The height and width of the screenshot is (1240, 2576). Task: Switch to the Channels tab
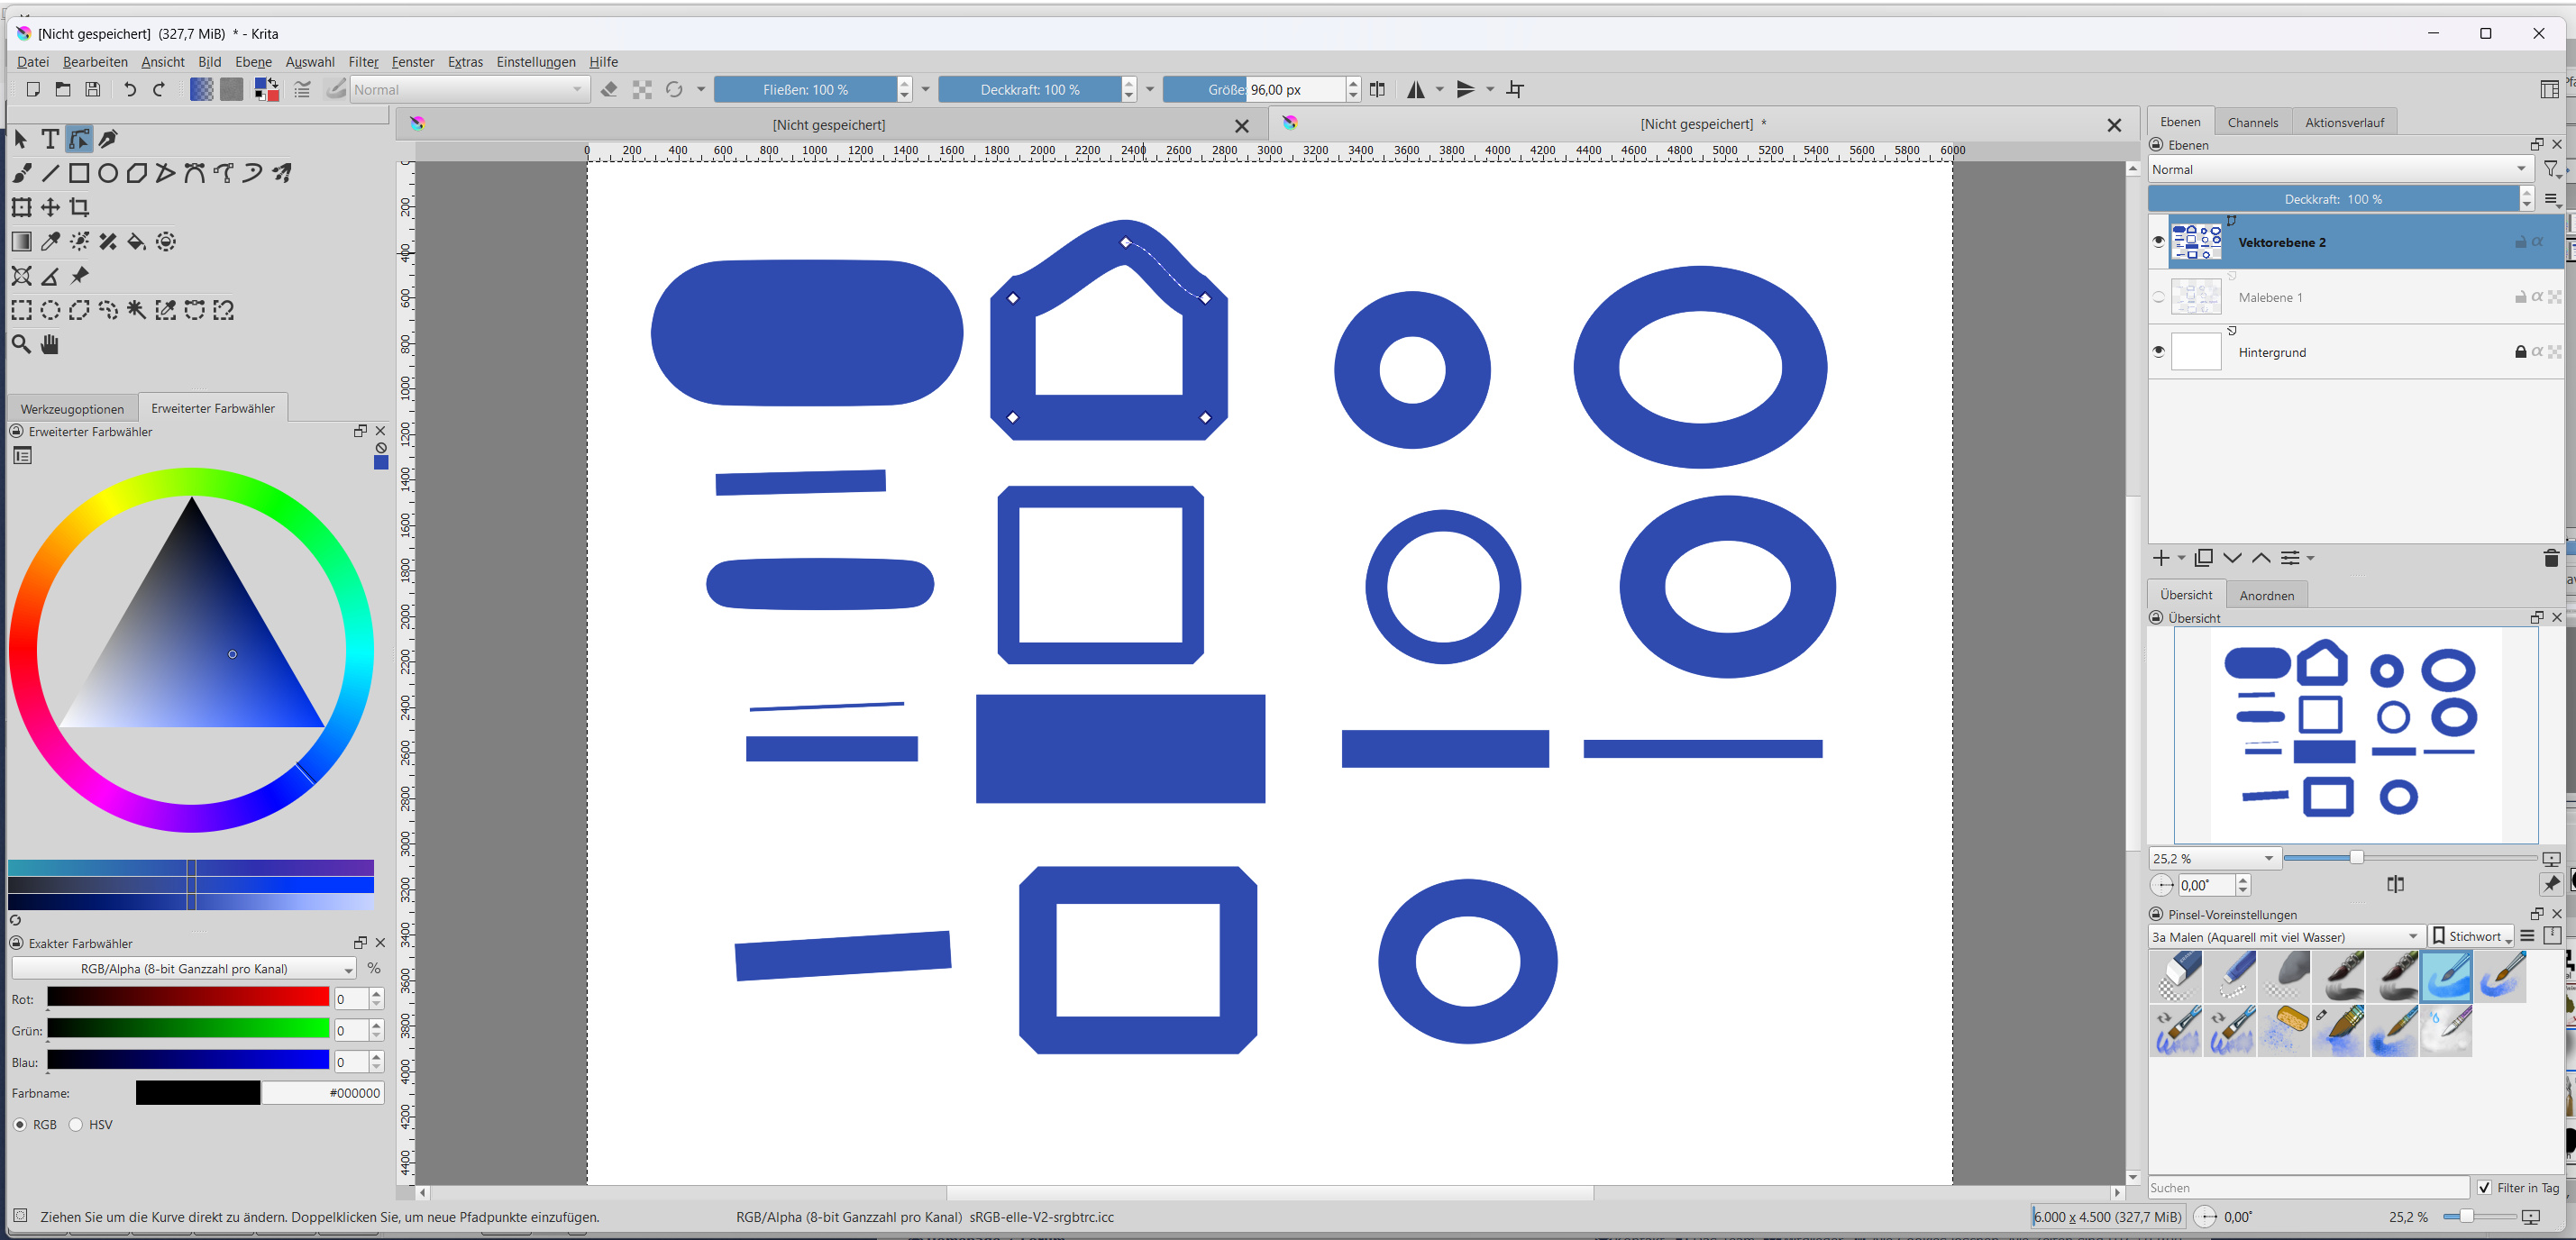[x=2252, y=122]
